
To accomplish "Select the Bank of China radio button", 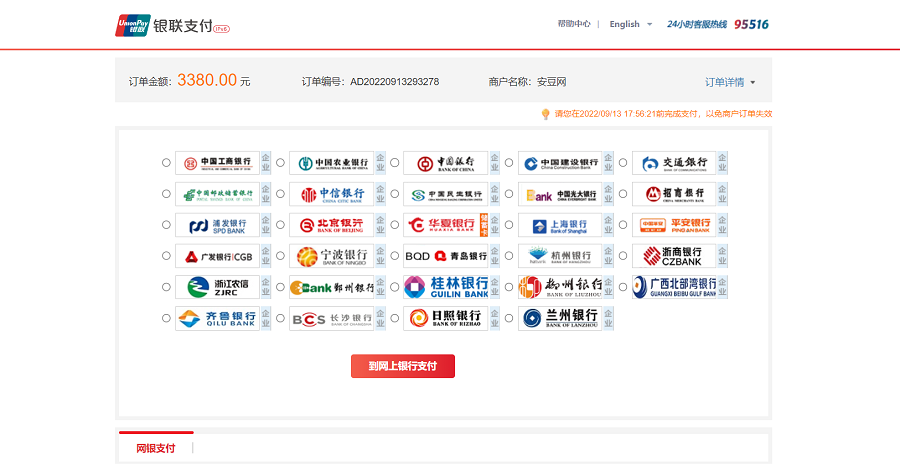I will 395,163.
